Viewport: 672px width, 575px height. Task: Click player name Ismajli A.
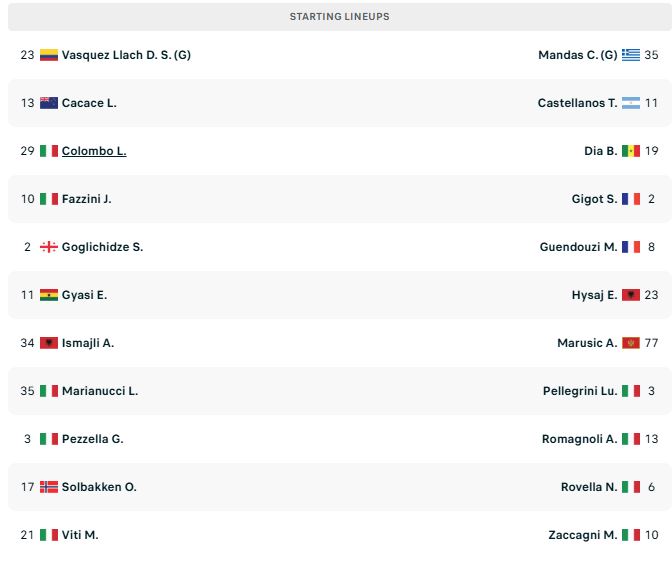pos(88,343)
